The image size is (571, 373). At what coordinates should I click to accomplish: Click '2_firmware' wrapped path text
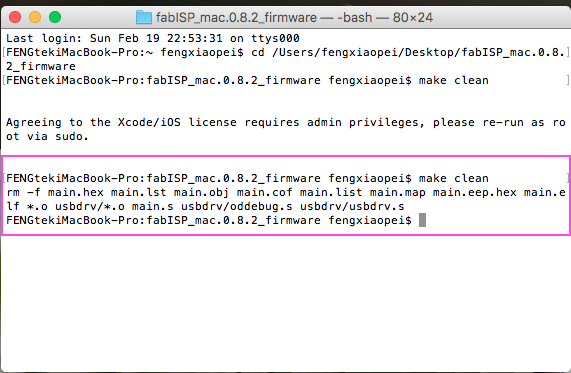click(41, 66)
